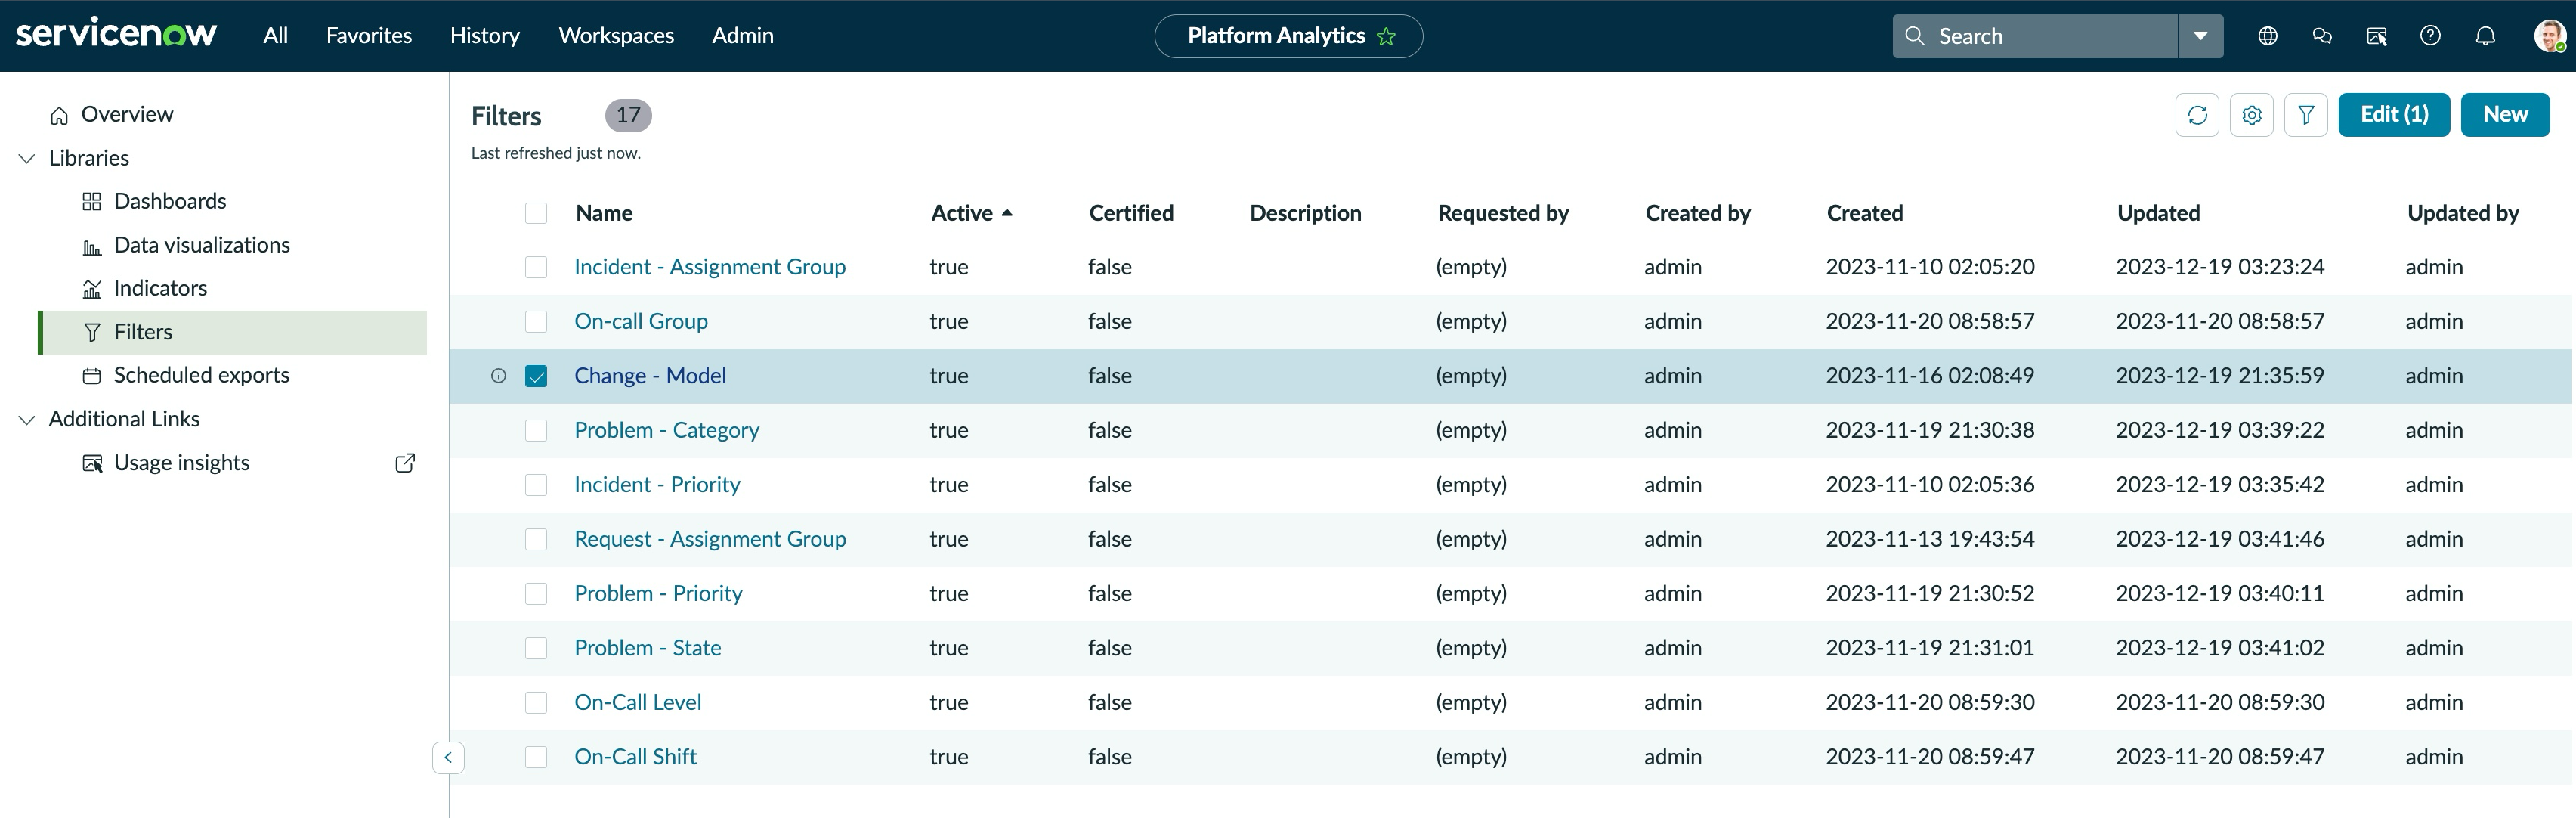Viewport: 2576px width, 818px height.
Task: Open the Incident - Assignment Group filter link
Action: tap(710, 267)
